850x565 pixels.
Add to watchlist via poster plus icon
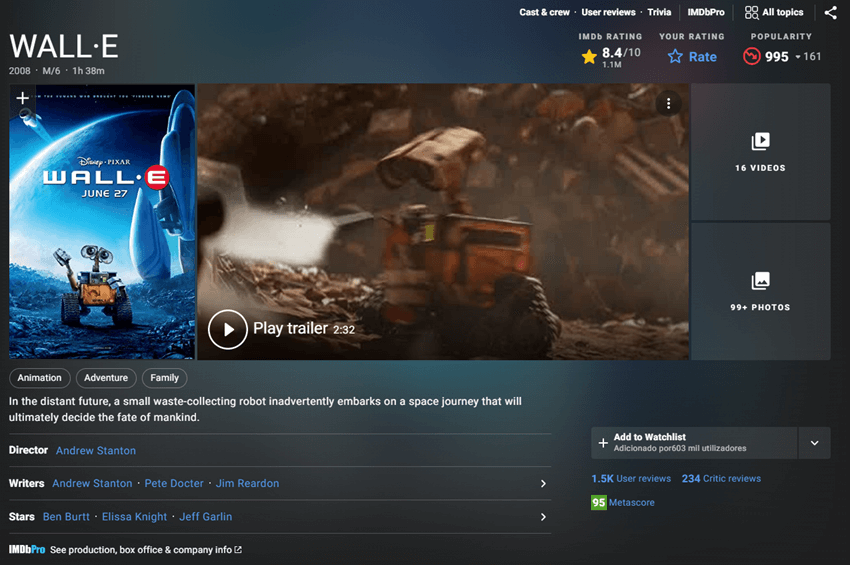point(22,98)
